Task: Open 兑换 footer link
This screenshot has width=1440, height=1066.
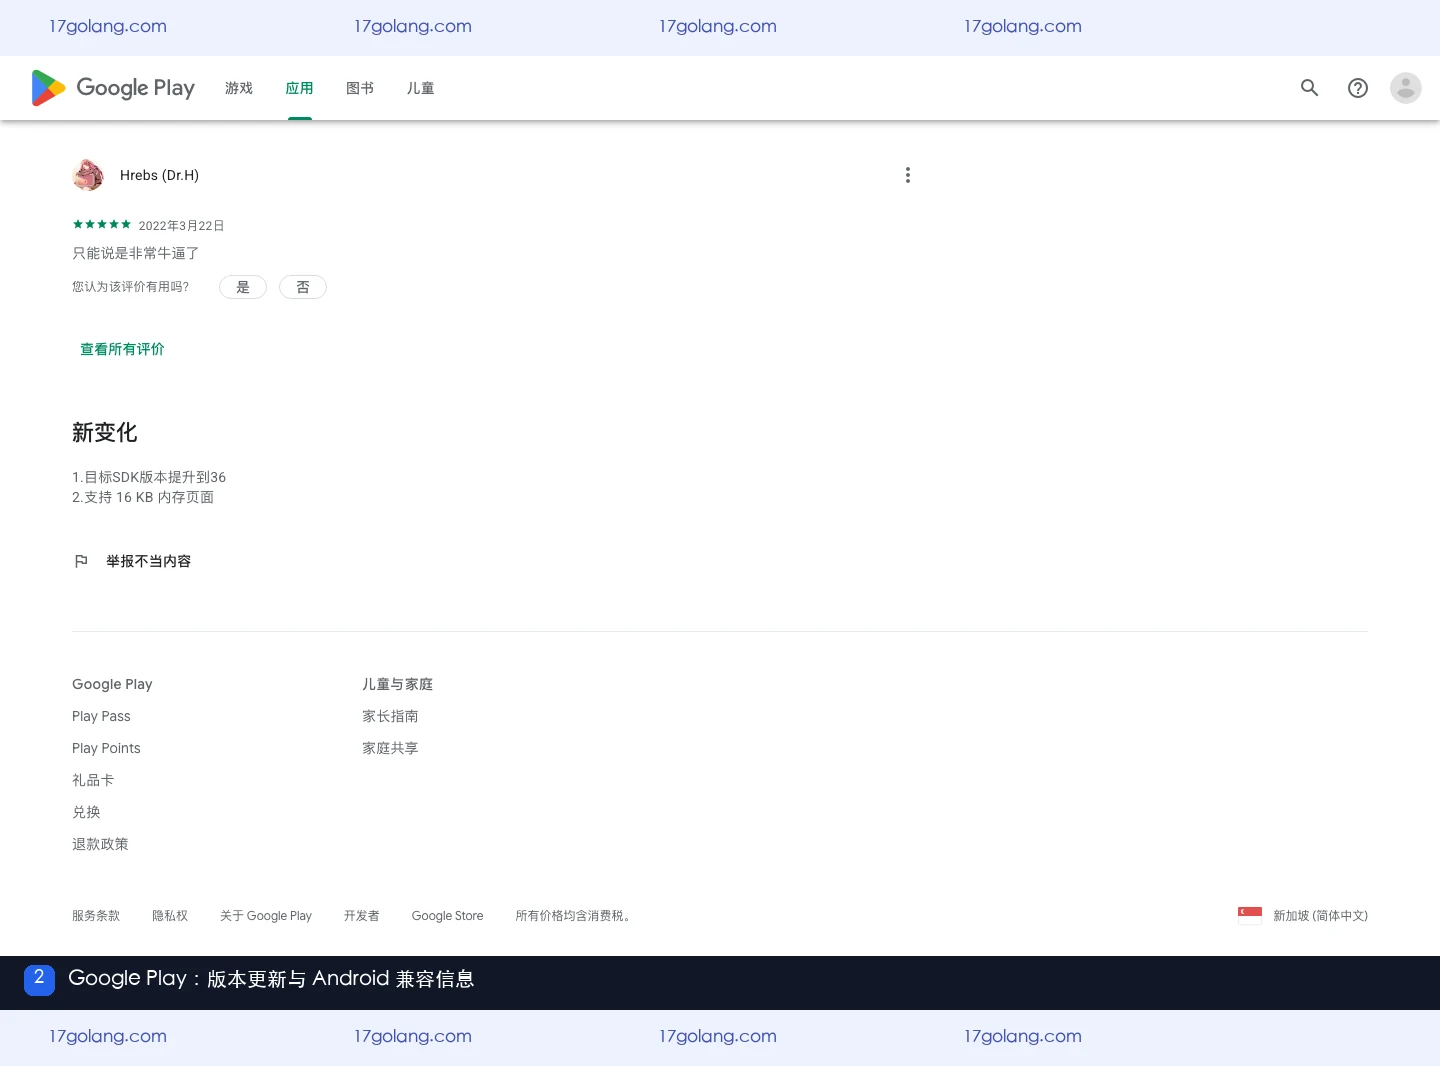Action: 86,812
